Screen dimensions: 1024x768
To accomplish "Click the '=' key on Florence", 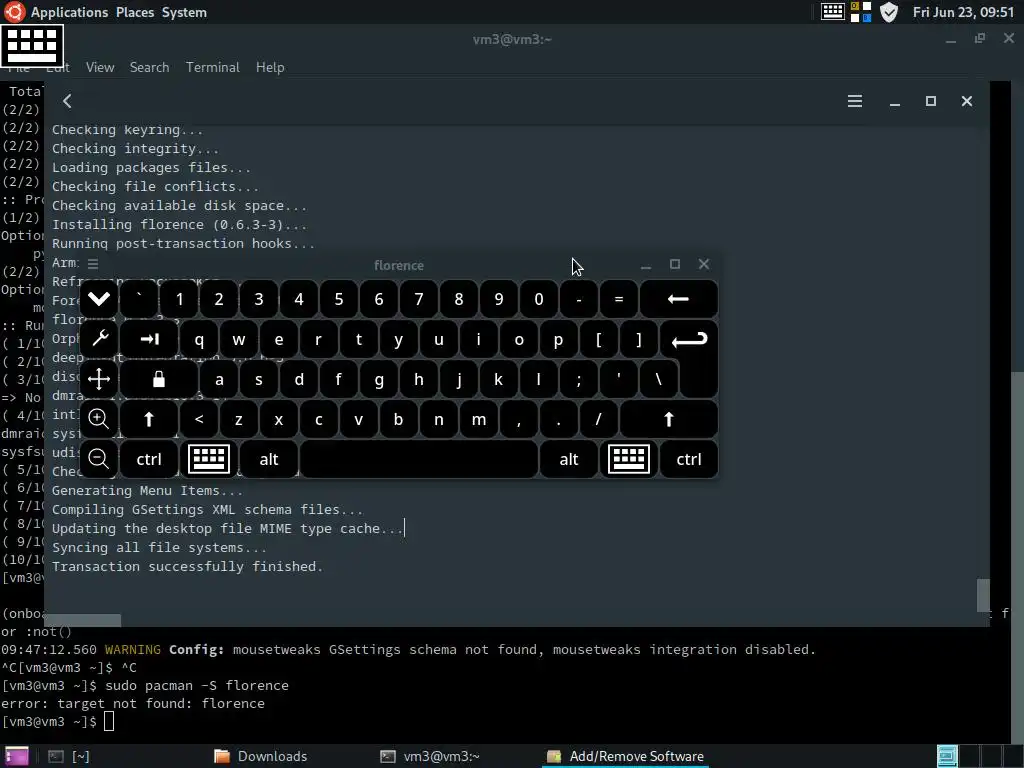I will tap(618, 299).
